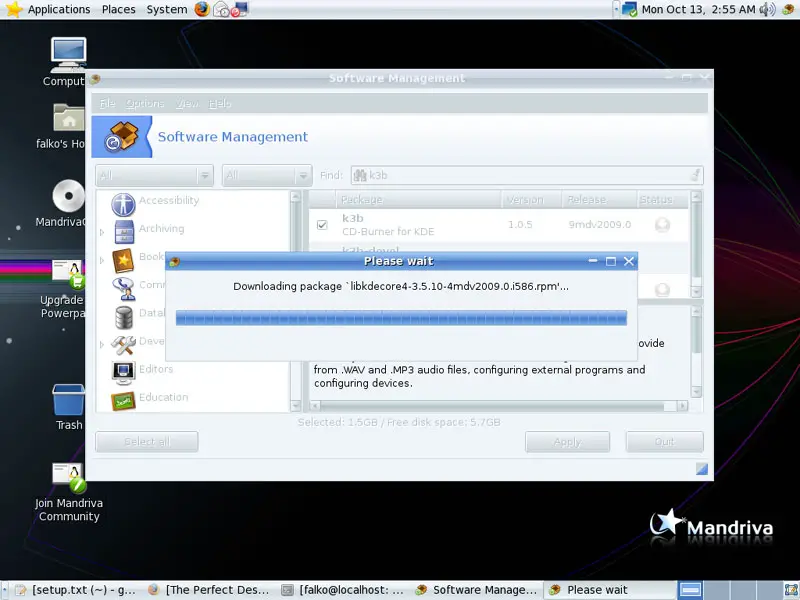Click the monitor launcher icon in the top panel
The image size is (800, 600).
click(240, 9)
